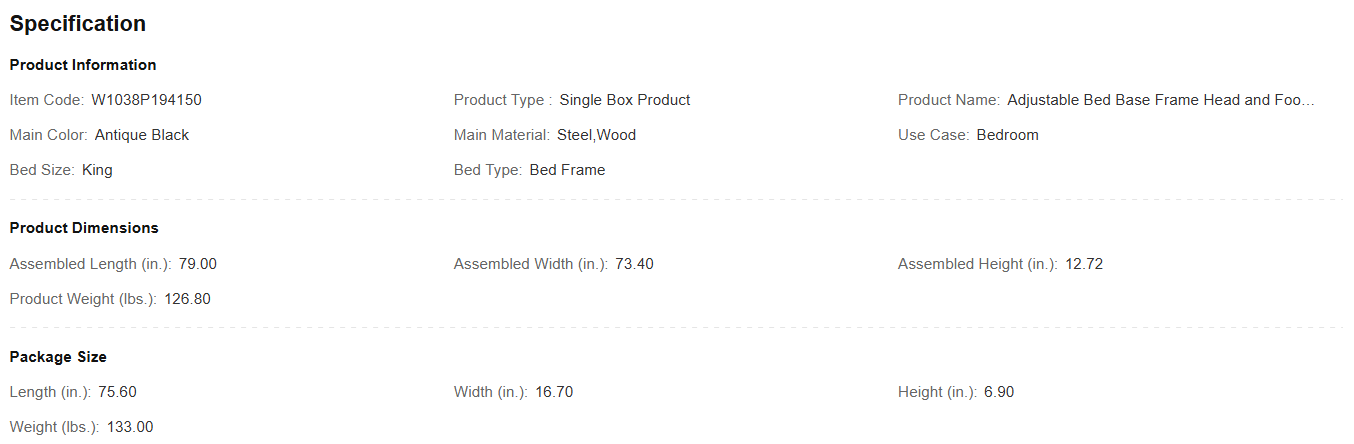Image resolution: width=1354 pixels, height=444 pixels.
Task: Click the Bed Frame bed type value
Action: [x=567, y=170]
